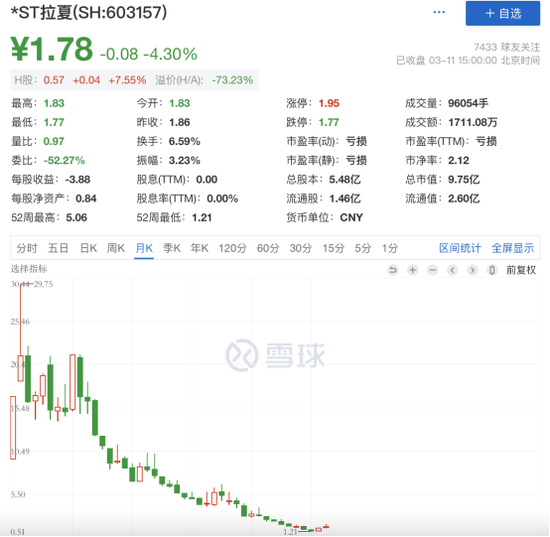Open the 年K chart tab

[200, 248]
